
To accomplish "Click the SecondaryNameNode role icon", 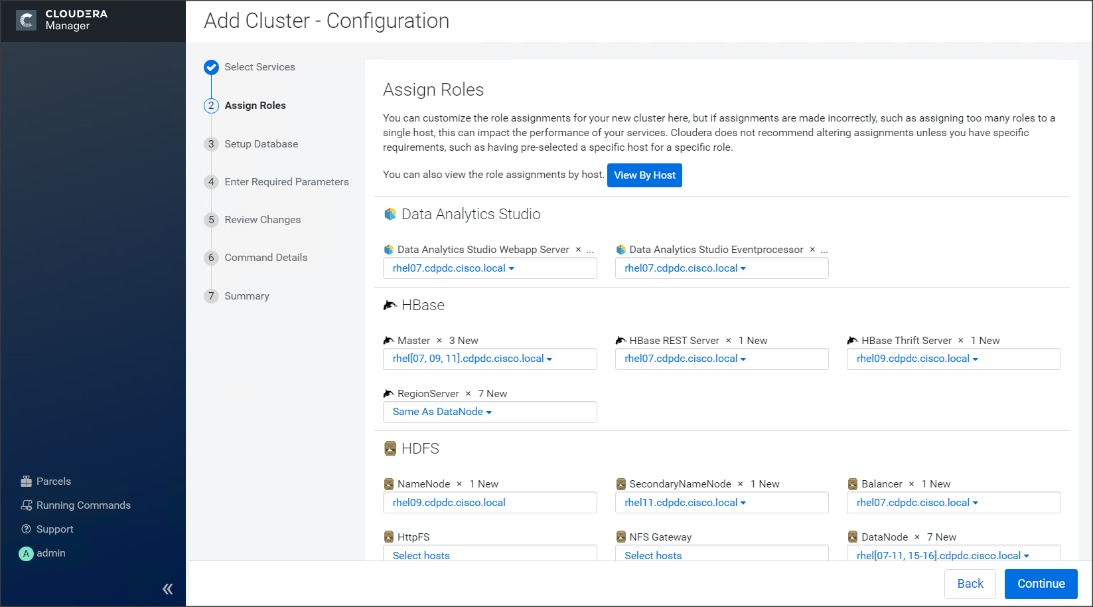I will [x=621, y=484].
